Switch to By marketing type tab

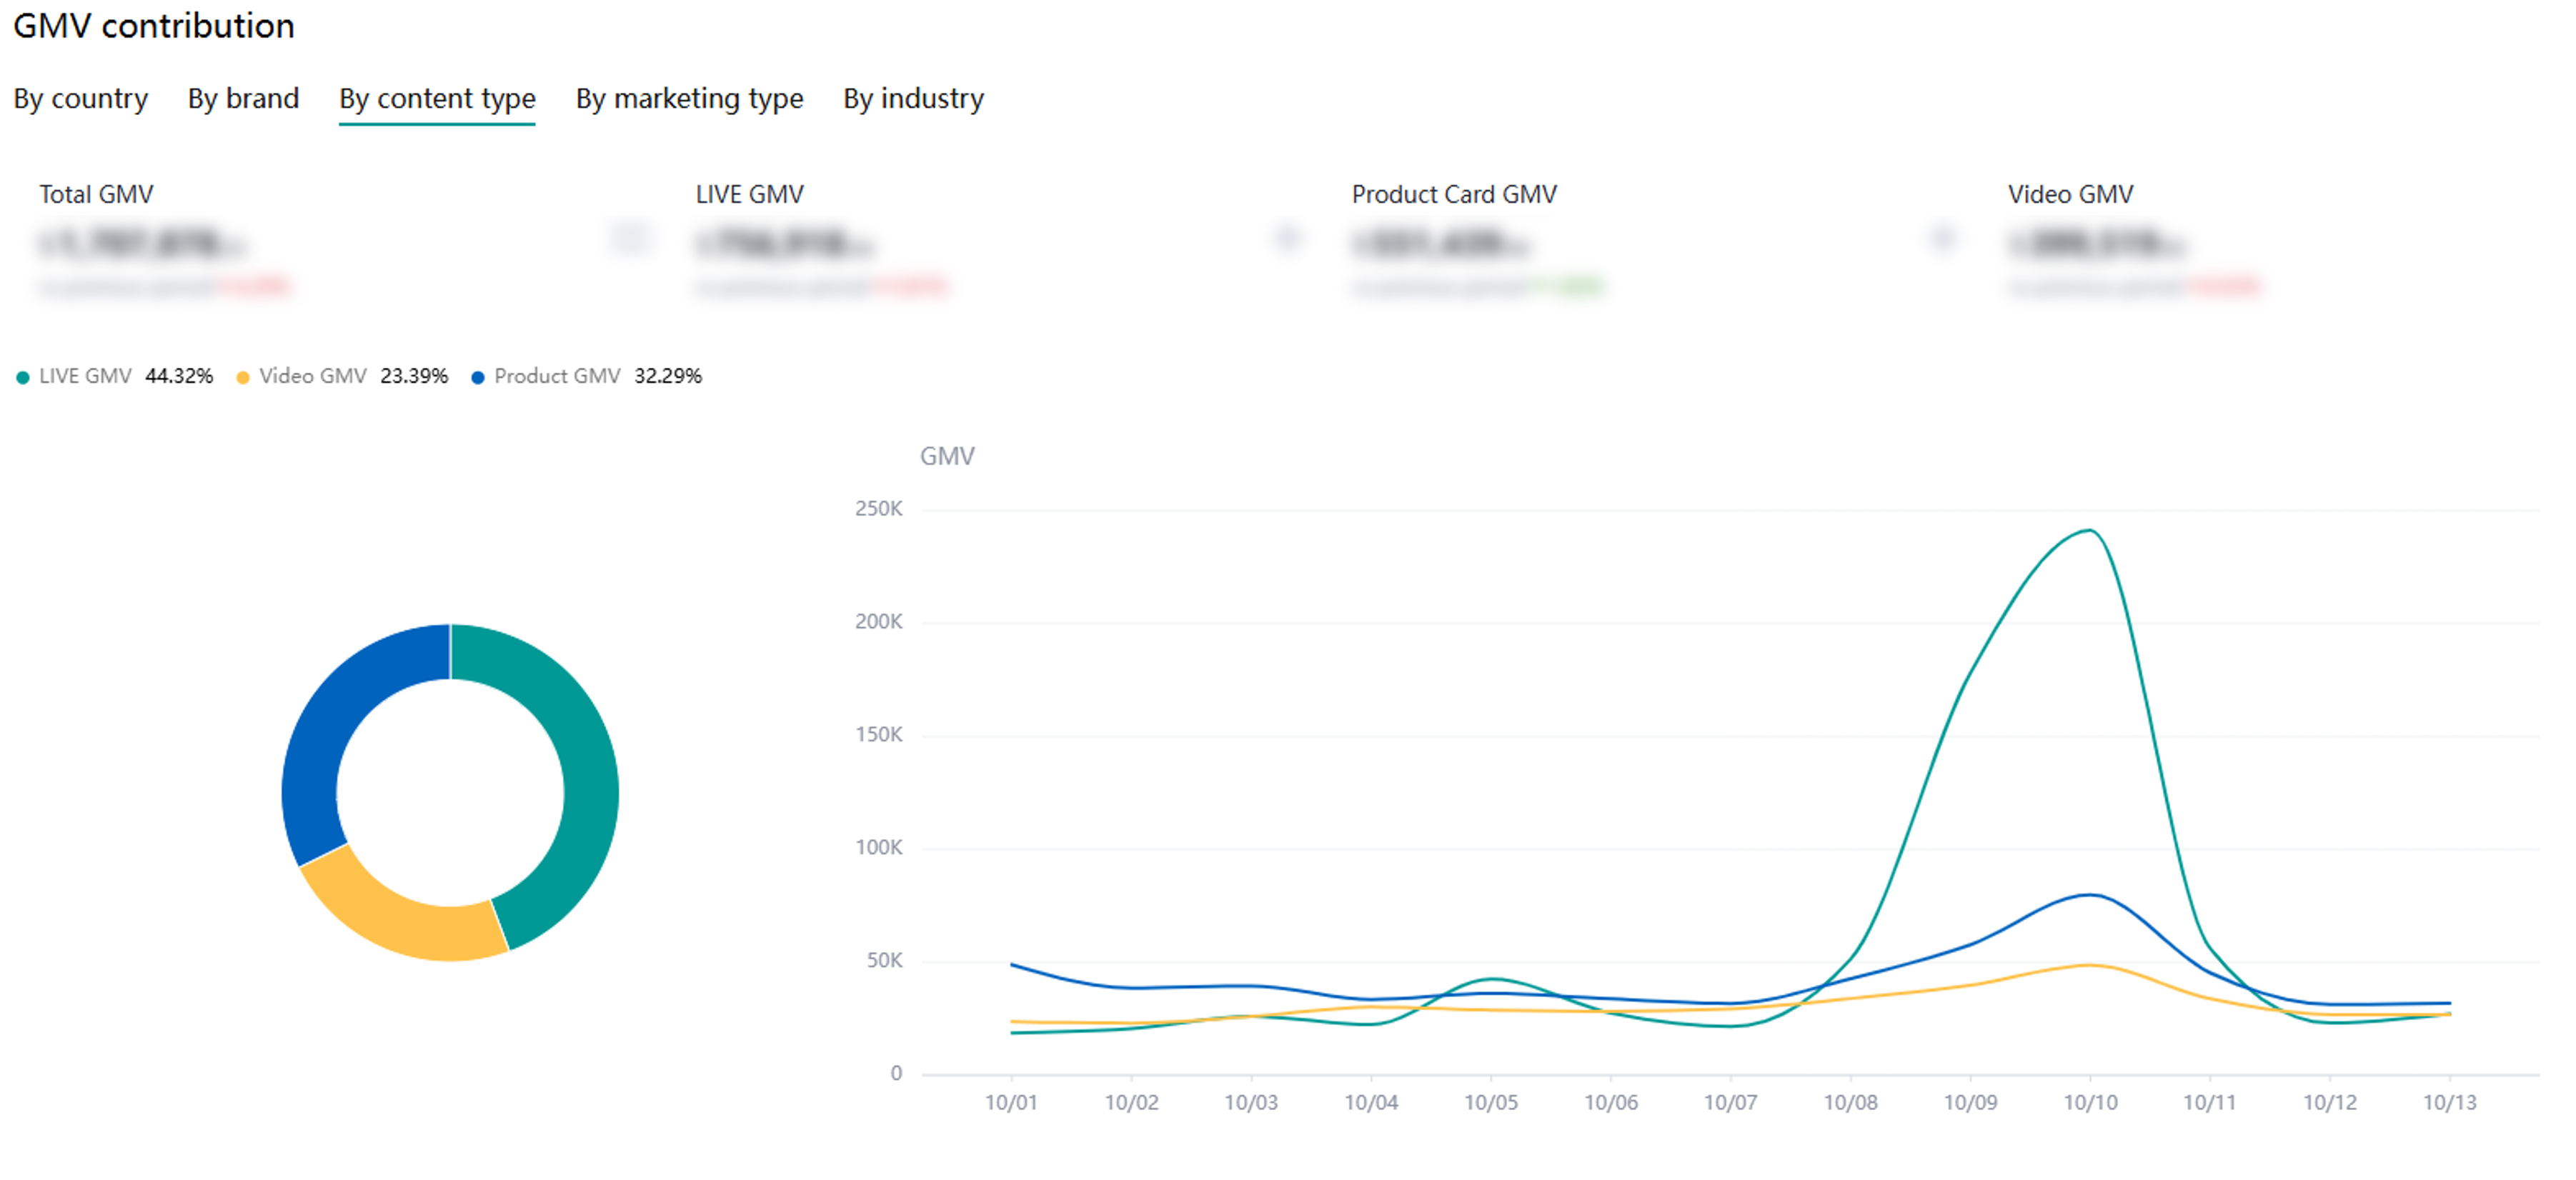[689, 99]
